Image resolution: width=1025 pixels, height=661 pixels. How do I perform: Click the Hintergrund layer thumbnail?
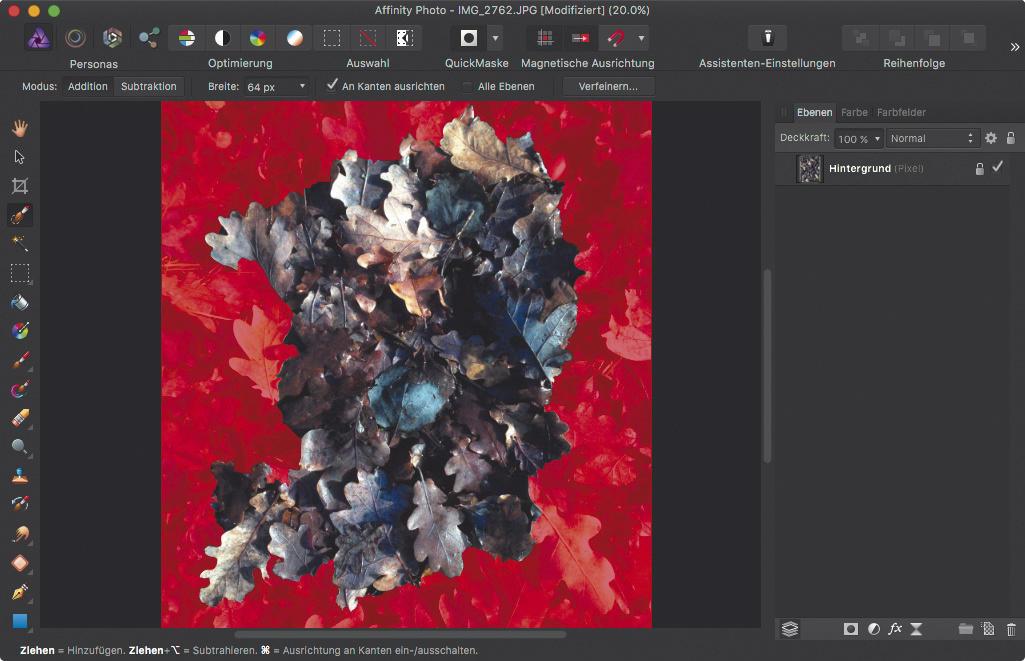(x=810, y=169)
